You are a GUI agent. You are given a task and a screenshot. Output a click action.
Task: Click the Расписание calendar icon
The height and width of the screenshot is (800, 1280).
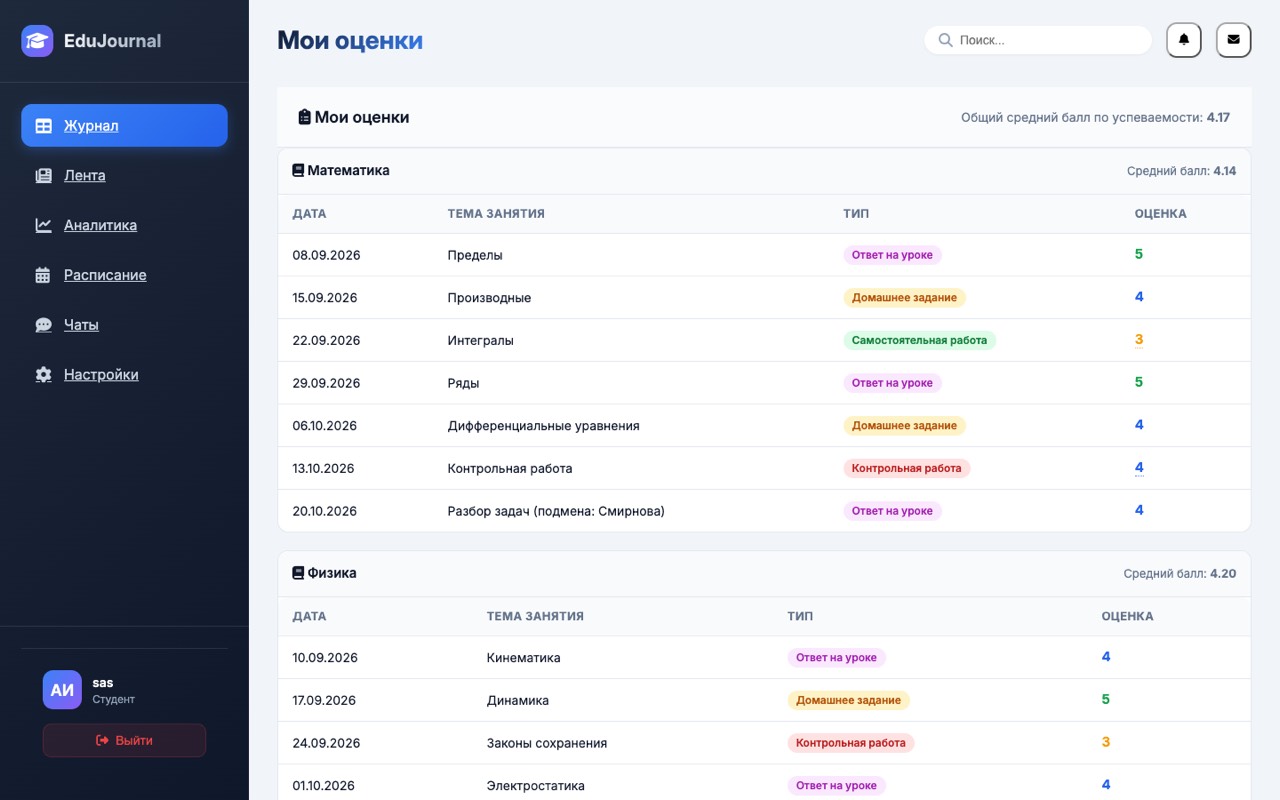point(43,275)
